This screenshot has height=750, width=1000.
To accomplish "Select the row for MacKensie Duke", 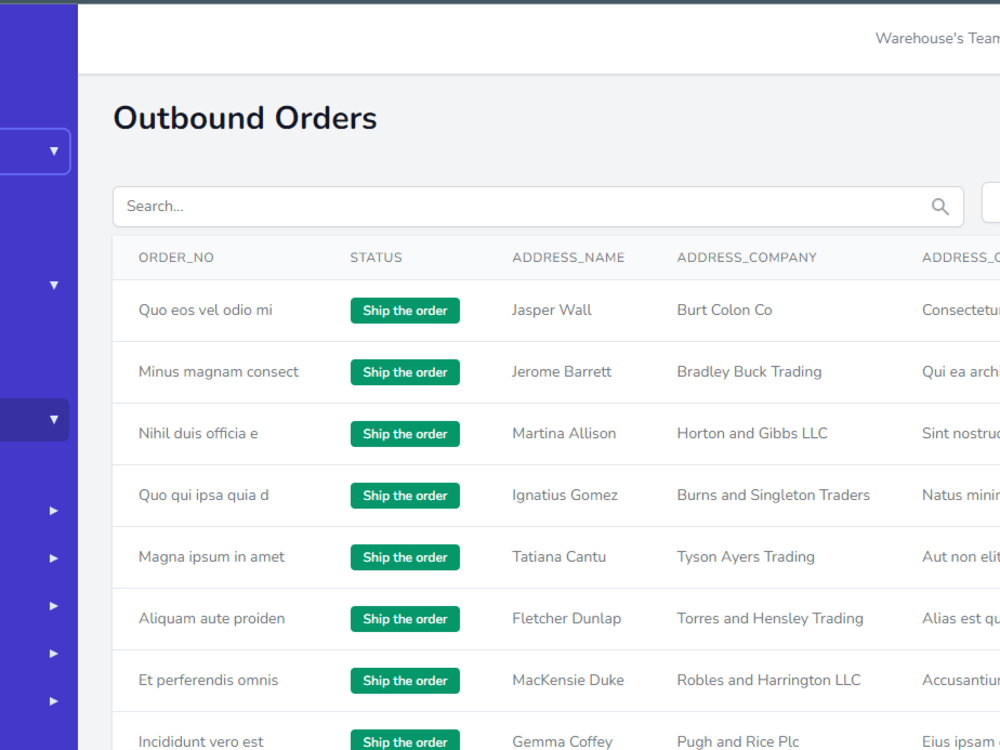I will click(568, 680).
